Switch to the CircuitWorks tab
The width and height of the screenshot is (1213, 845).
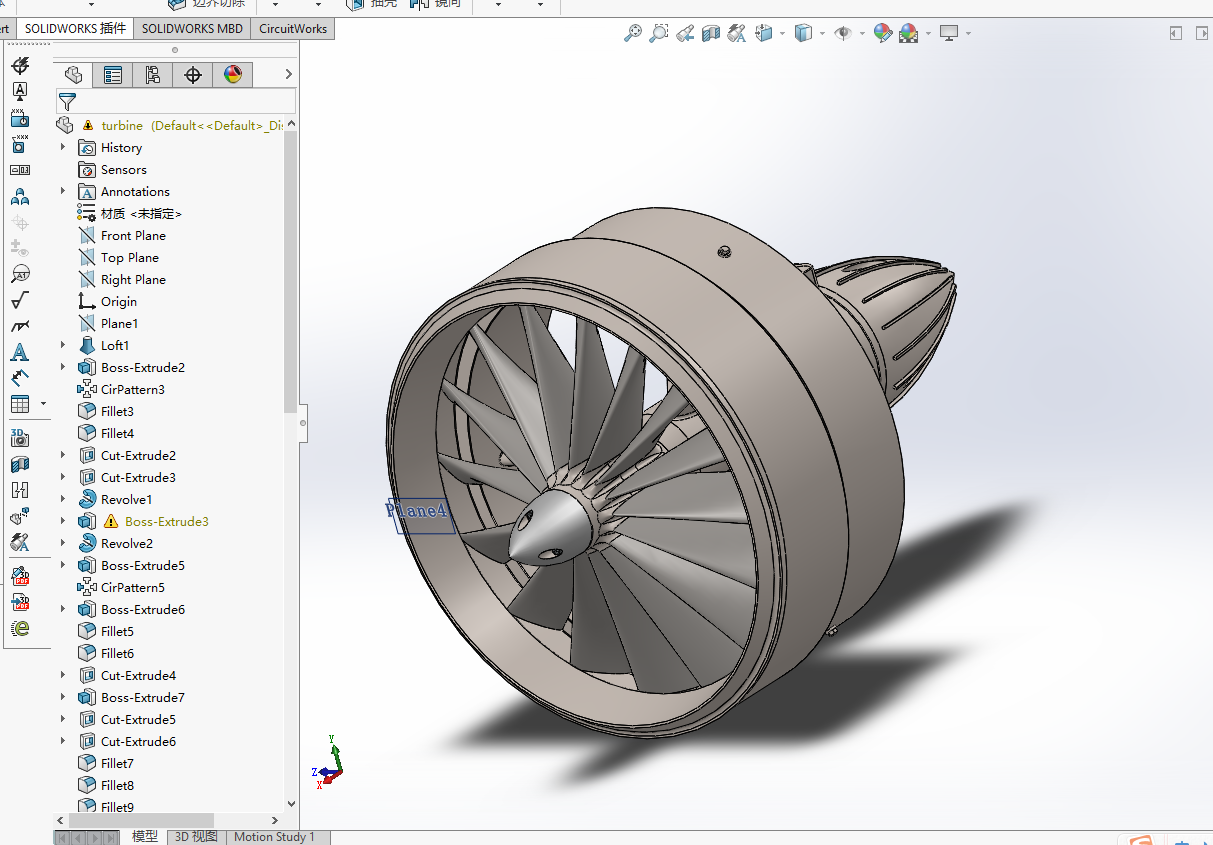click(x=293, y=28)
